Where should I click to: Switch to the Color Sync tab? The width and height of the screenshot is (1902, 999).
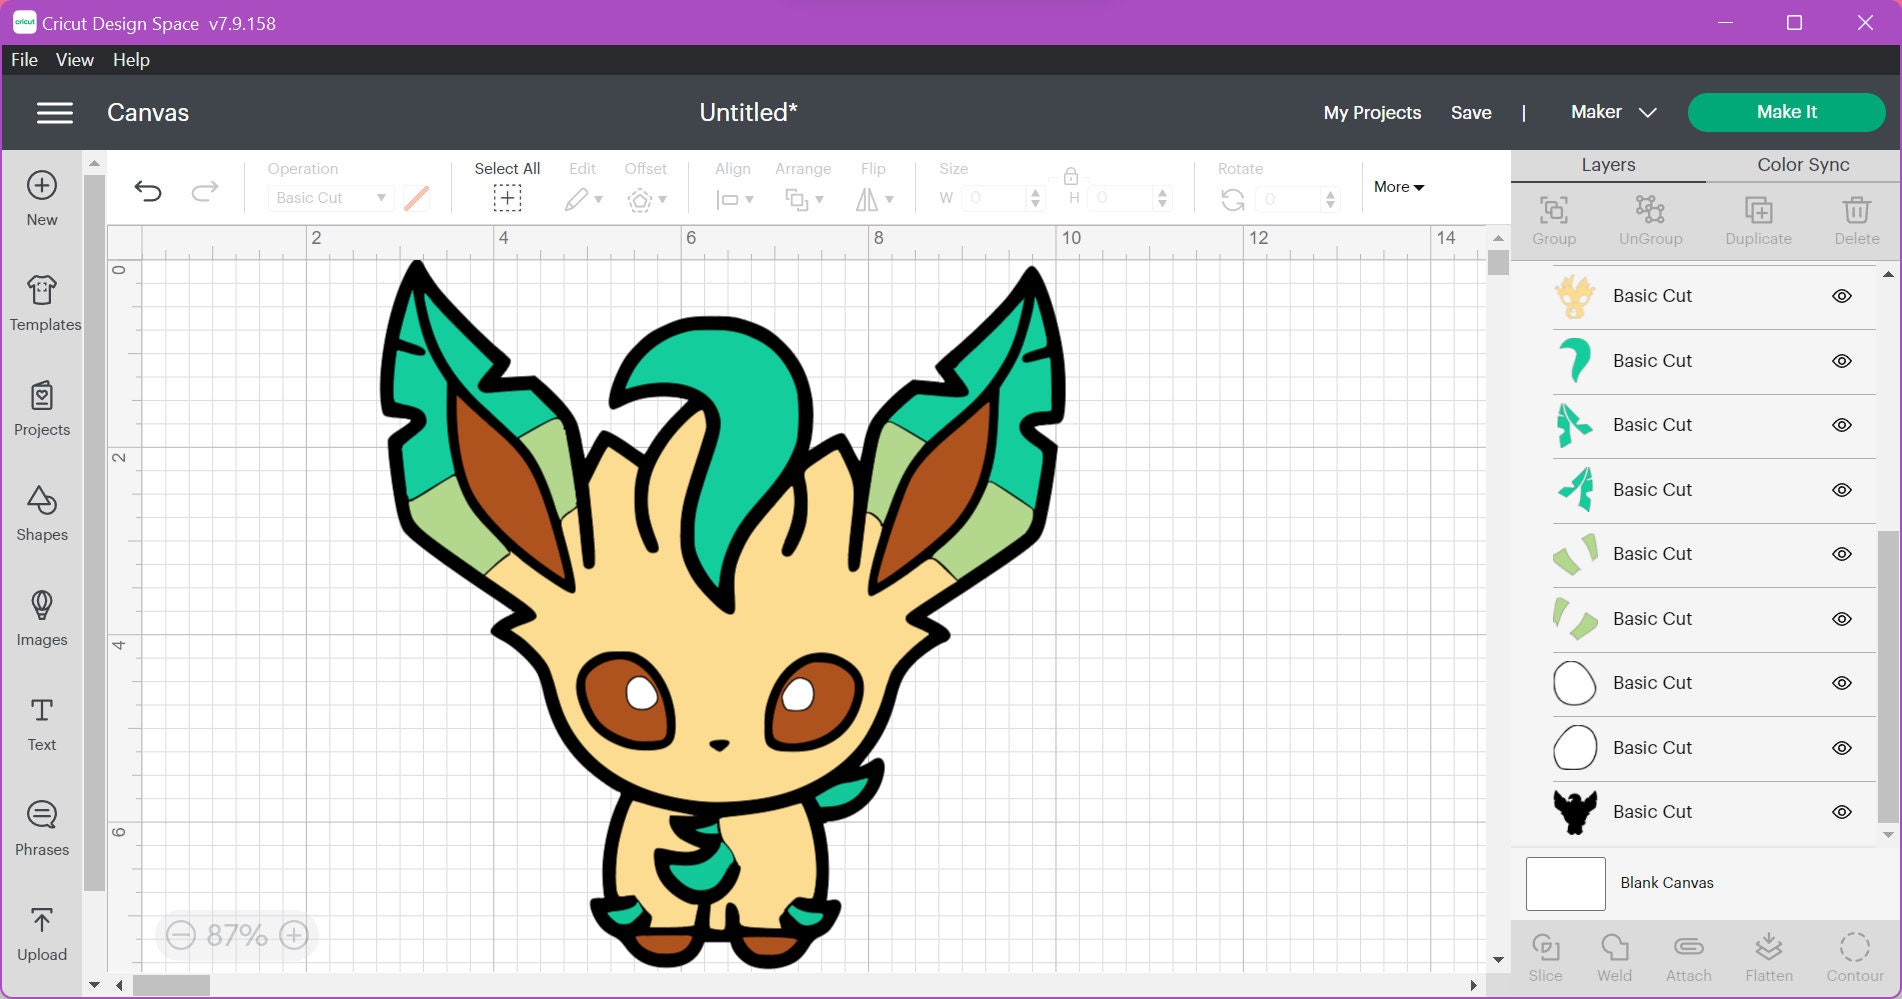click(x=1801, y=164)
